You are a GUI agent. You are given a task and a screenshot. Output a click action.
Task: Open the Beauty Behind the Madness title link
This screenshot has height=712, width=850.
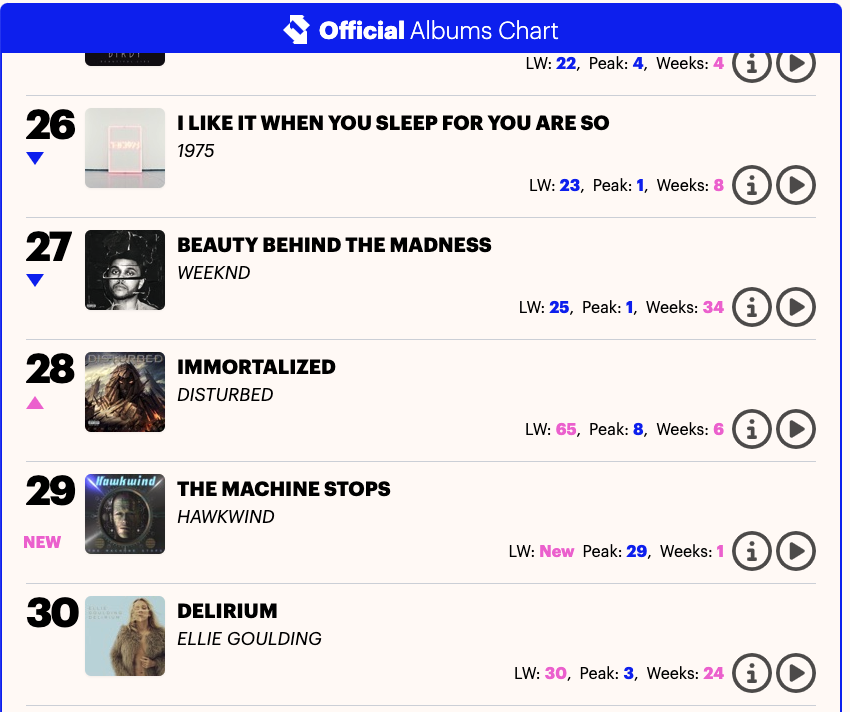[334, 245]
